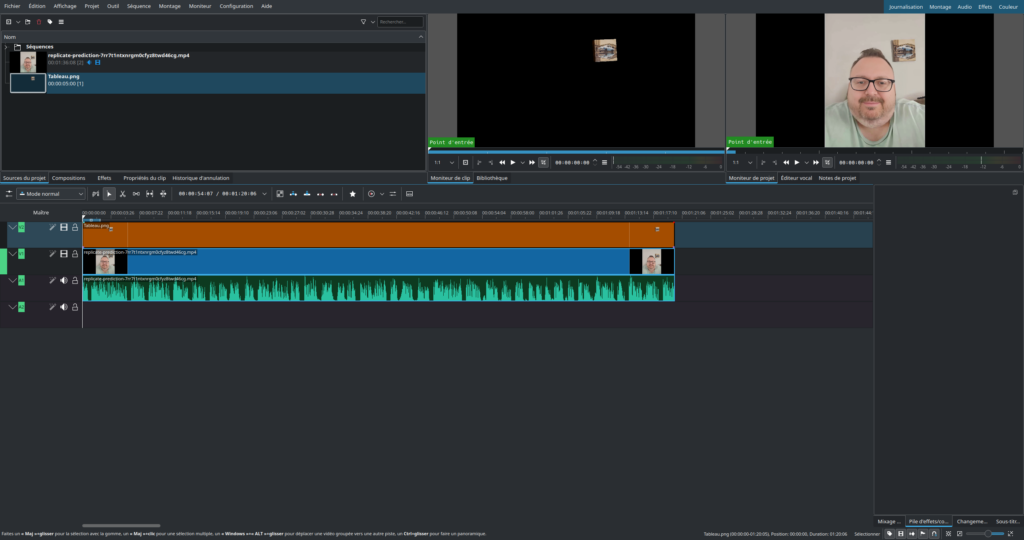Rewind in the project monitor
Image resolution: width=1024 pixels, height=540 pixels.
tap(786, 163)
